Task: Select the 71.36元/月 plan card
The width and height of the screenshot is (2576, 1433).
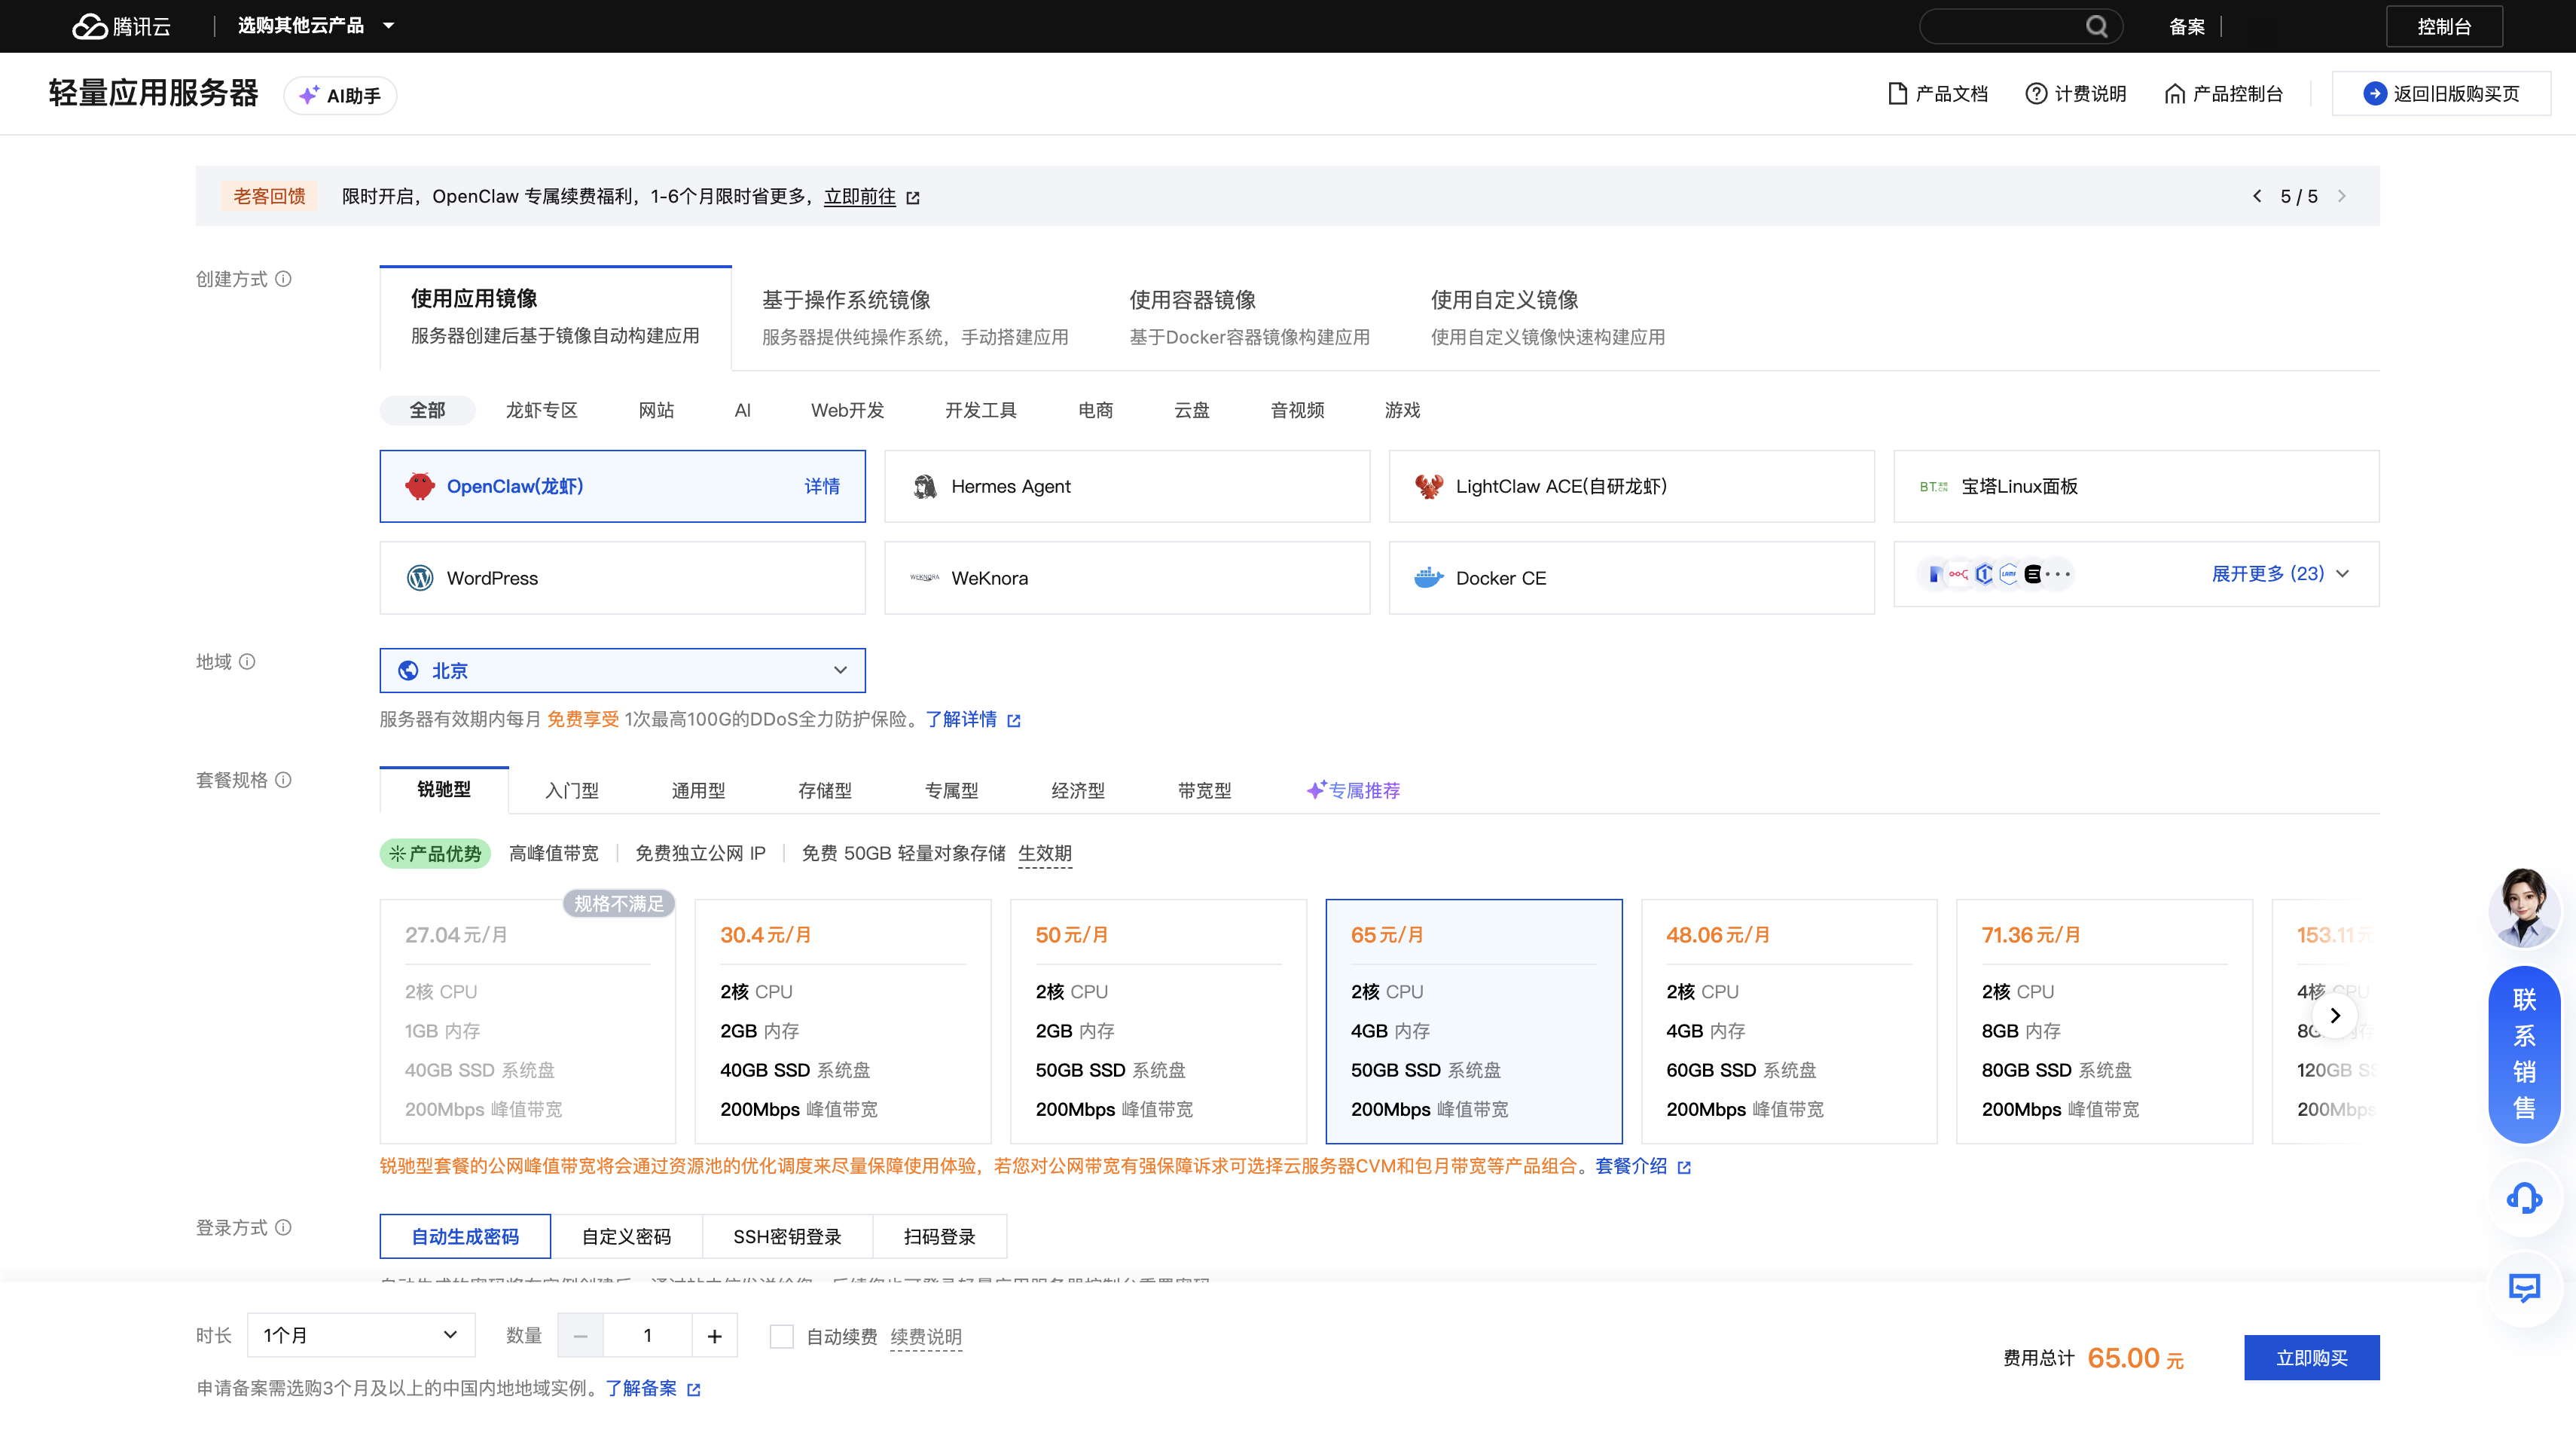Action: pos(2104,1021)
